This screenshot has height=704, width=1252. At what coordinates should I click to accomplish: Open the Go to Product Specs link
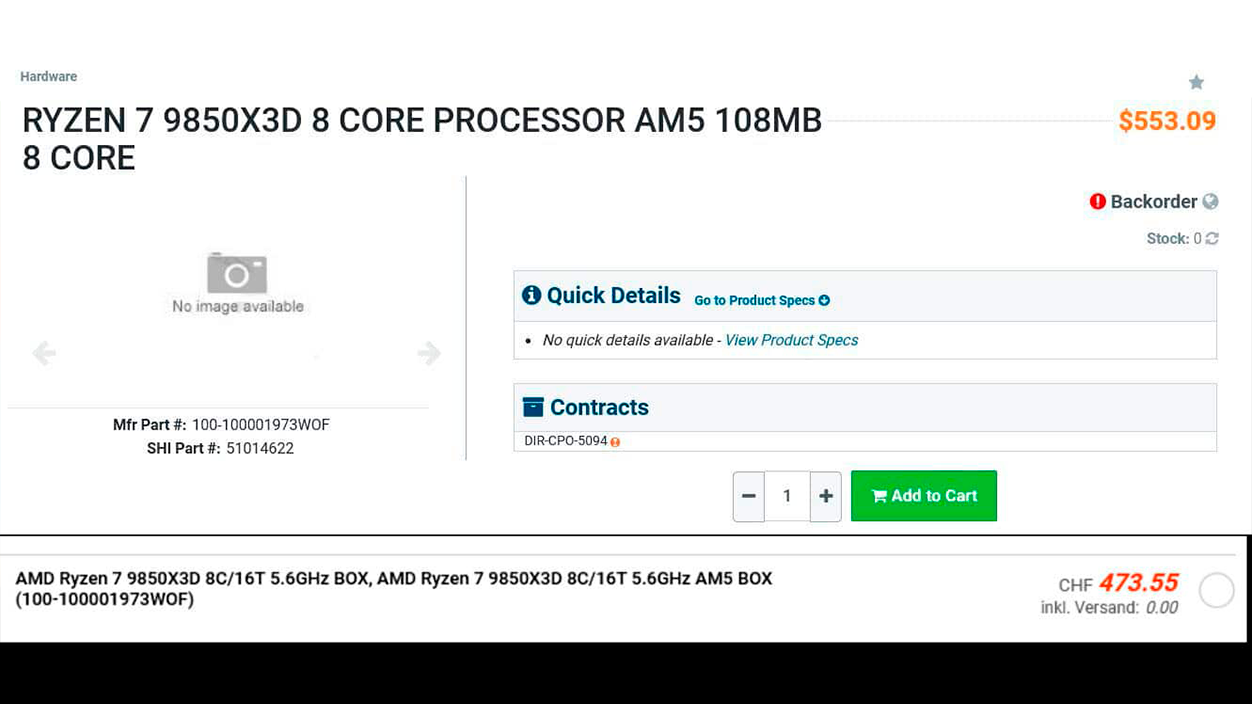point(756,300)
